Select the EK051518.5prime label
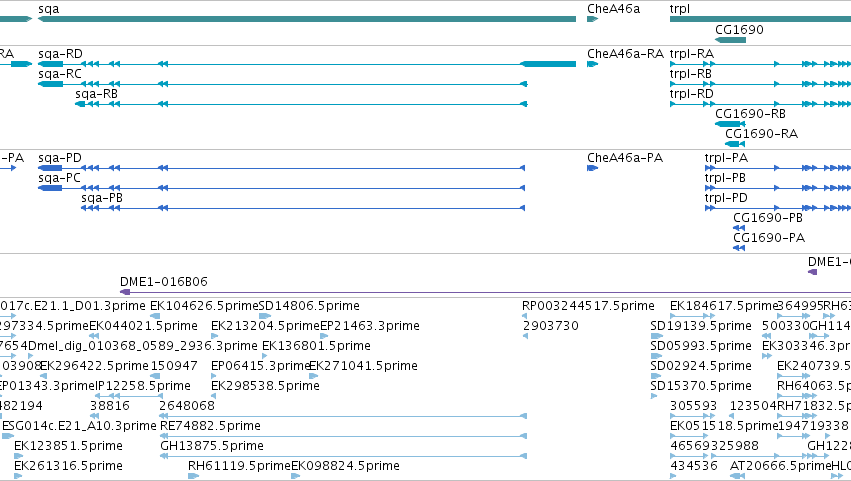 (724, 427)
